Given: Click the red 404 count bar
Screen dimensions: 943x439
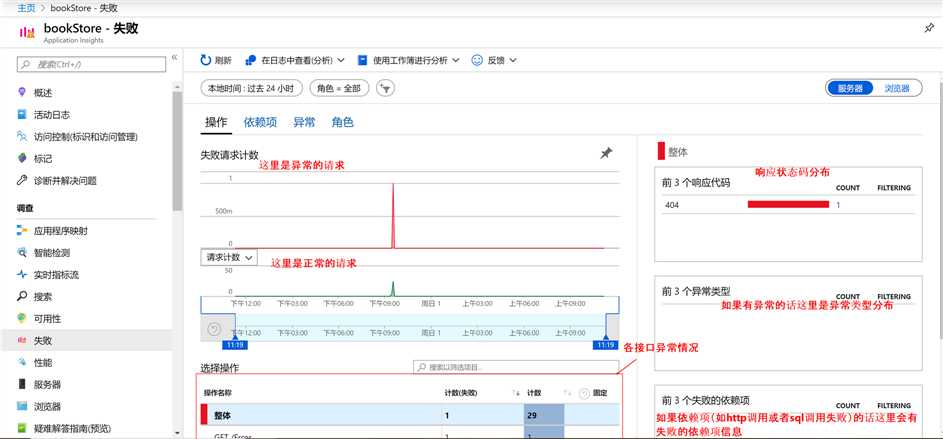Looking at the screenshot, I should tap(788, 204).
